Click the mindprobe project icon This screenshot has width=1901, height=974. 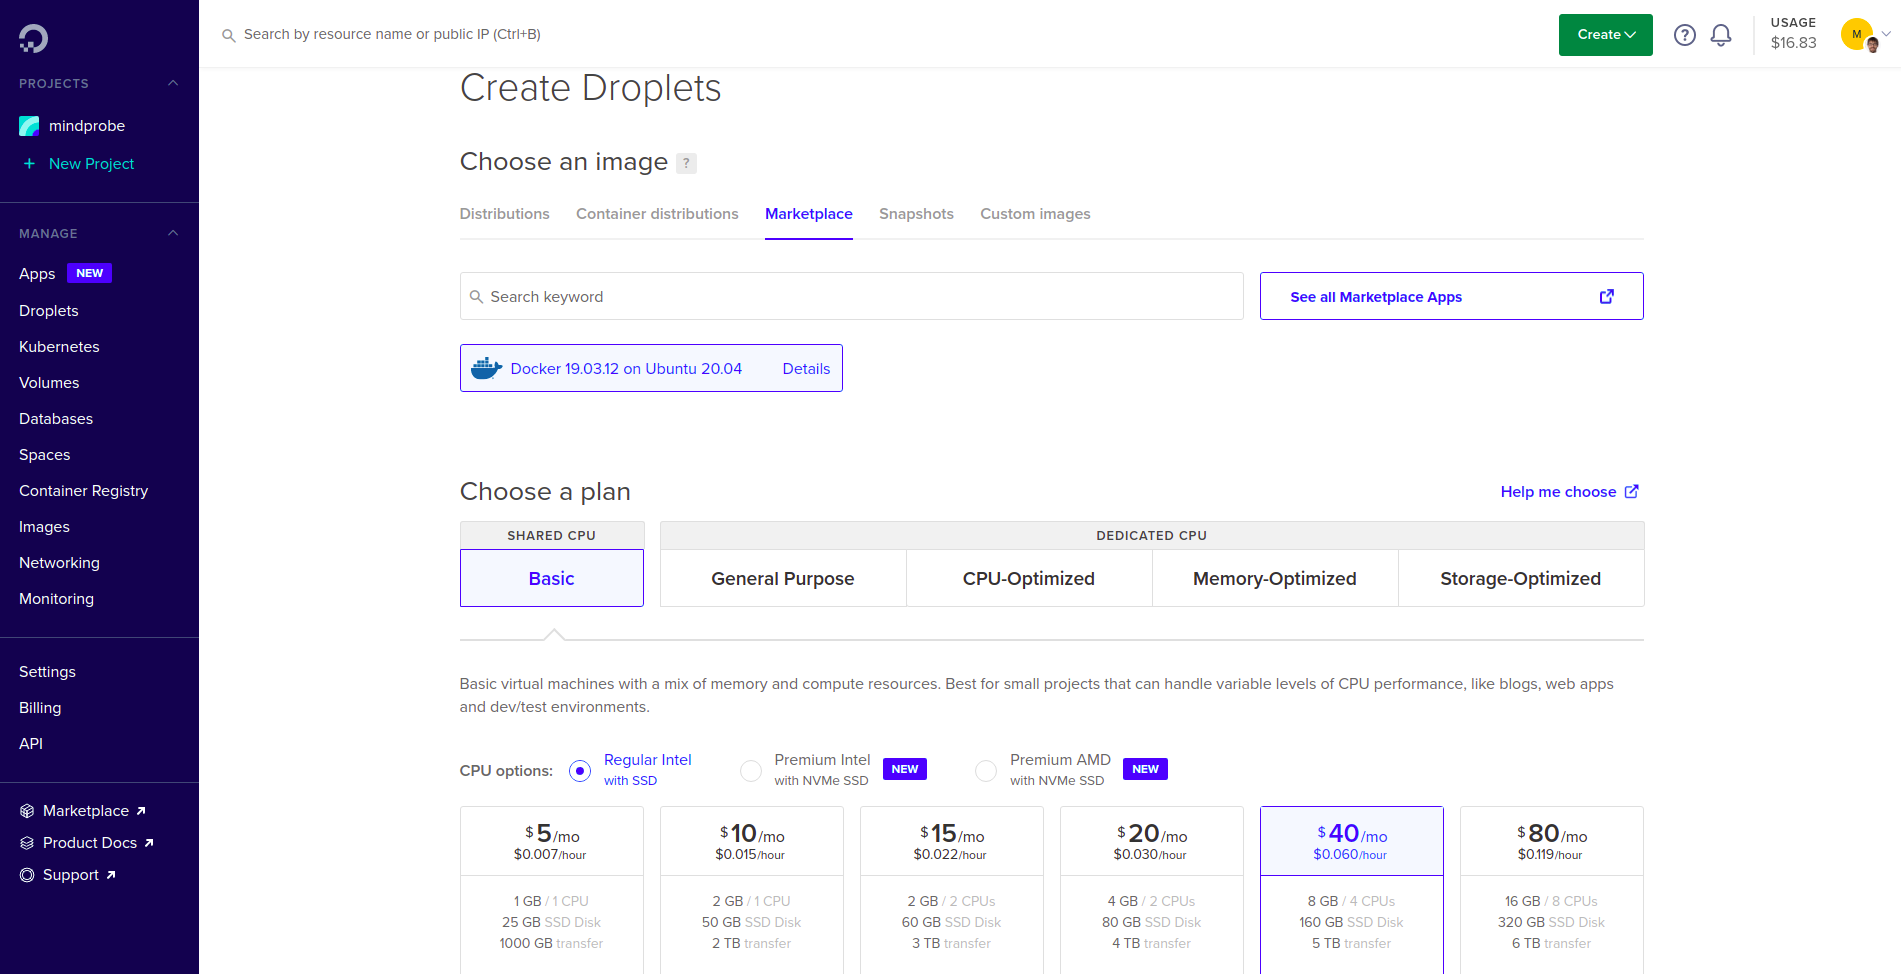29,126
